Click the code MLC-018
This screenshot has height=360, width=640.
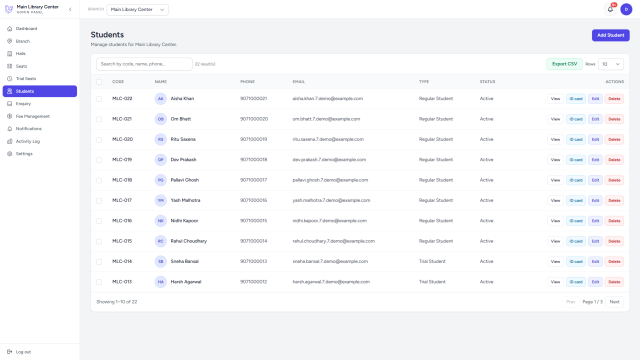click(122, 180)
